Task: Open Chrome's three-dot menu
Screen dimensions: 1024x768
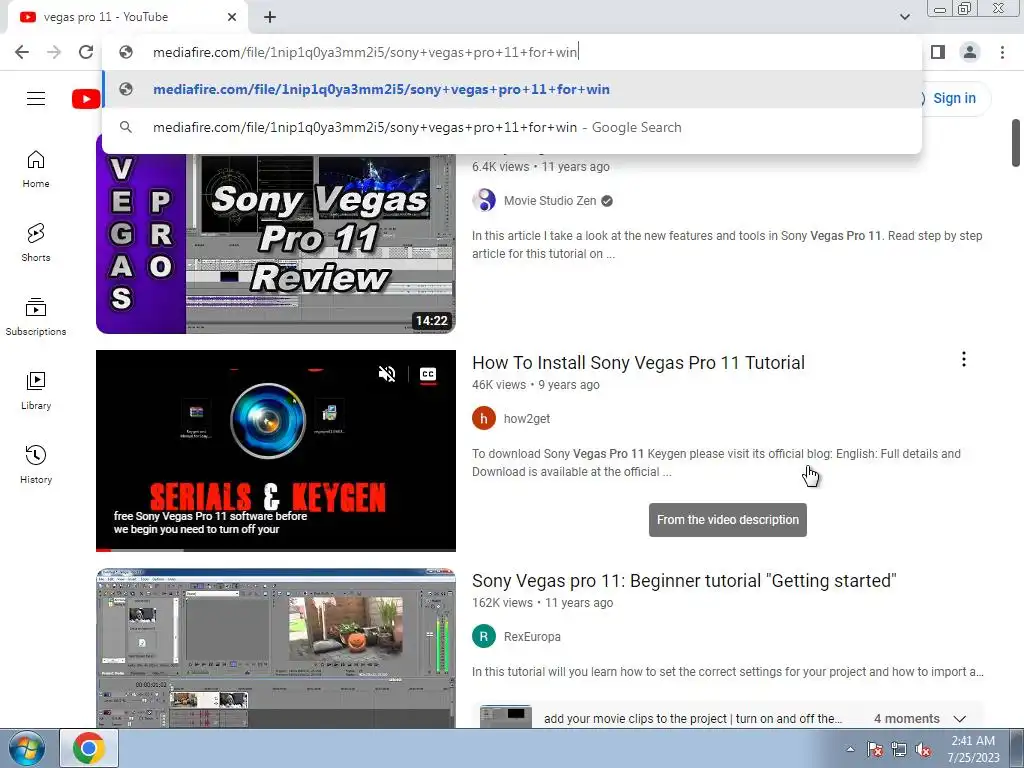Action: point(1002,52)
